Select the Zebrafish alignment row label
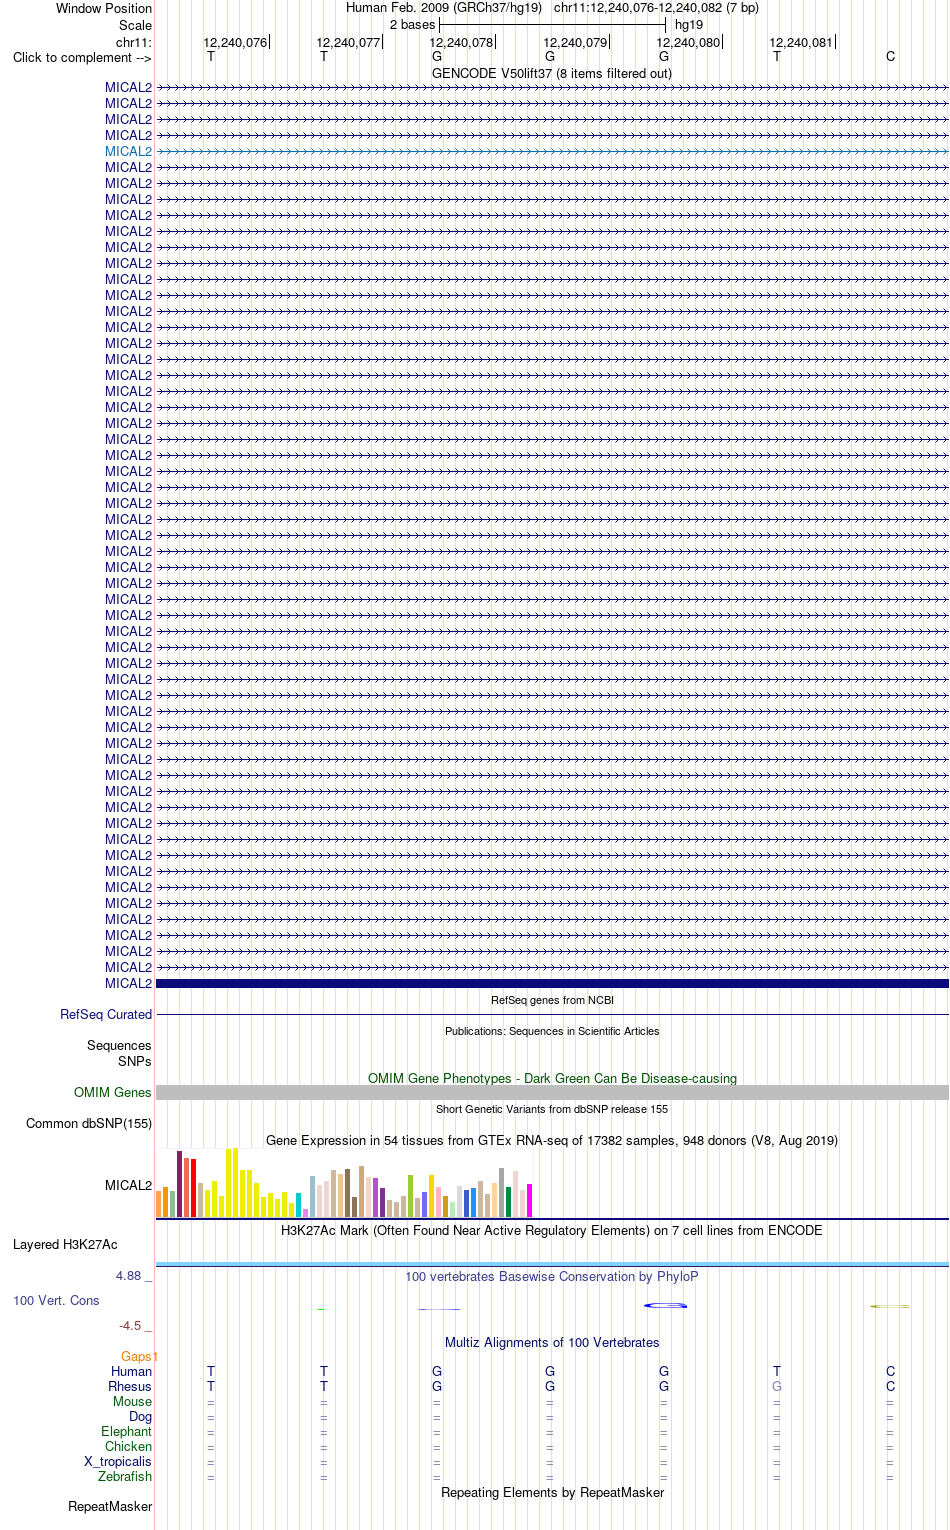Image resolution: width=950 pixels, height=1530 pixels. click(x=125, y=1477)
